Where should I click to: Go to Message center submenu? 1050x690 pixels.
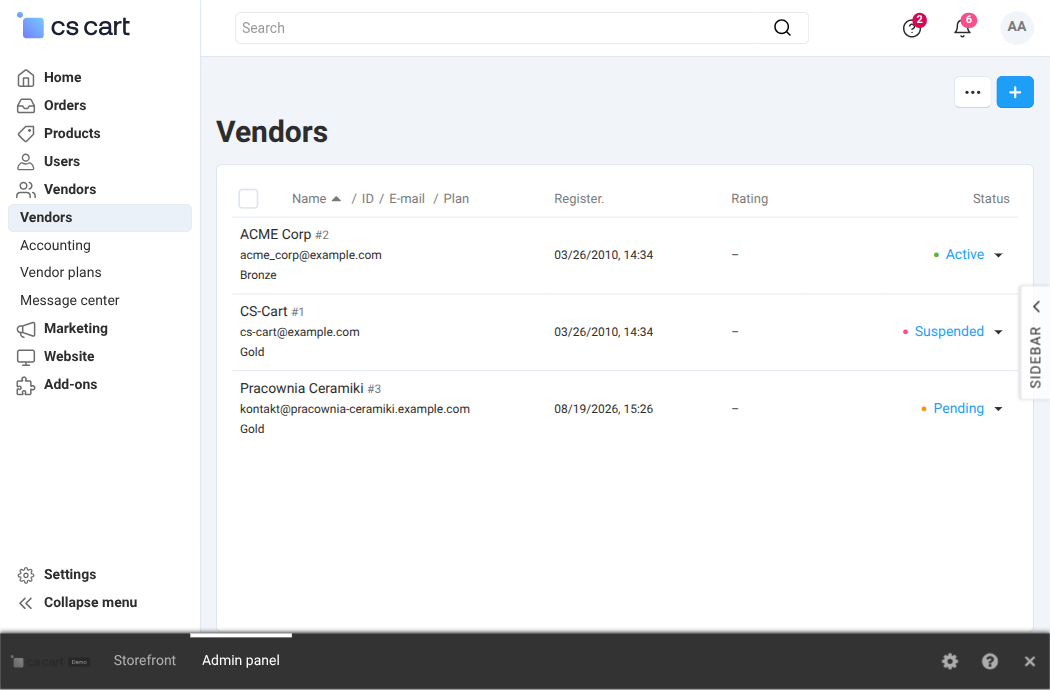70,301
